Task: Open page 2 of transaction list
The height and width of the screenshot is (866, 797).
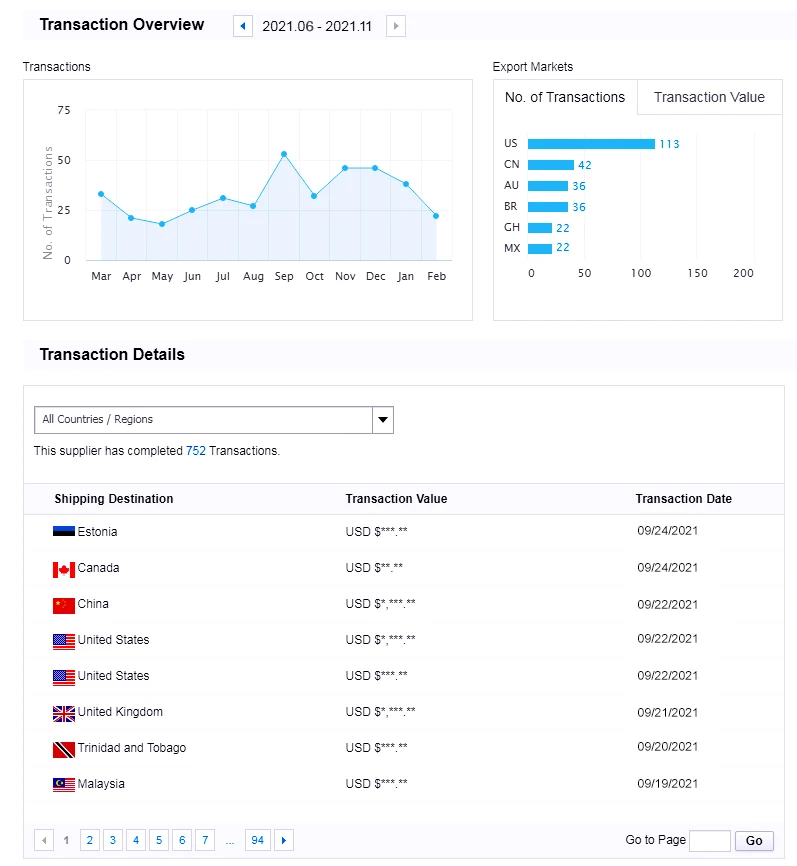Action: (90, 840)
